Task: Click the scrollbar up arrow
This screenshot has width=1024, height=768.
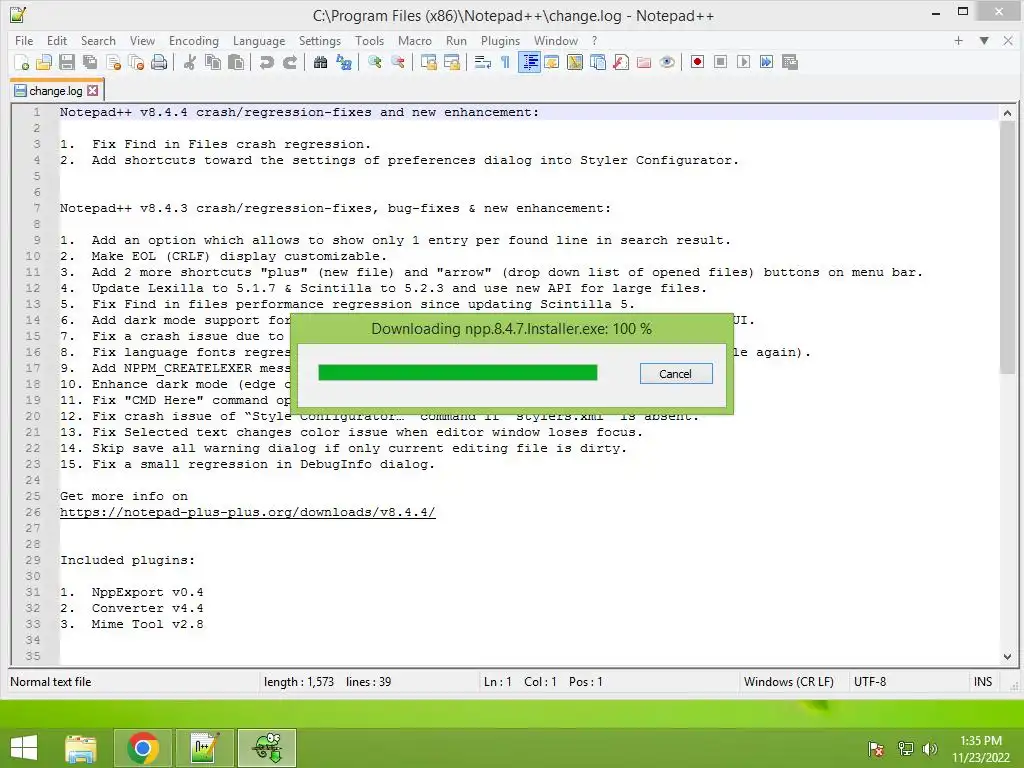Action: (1007, 113)
